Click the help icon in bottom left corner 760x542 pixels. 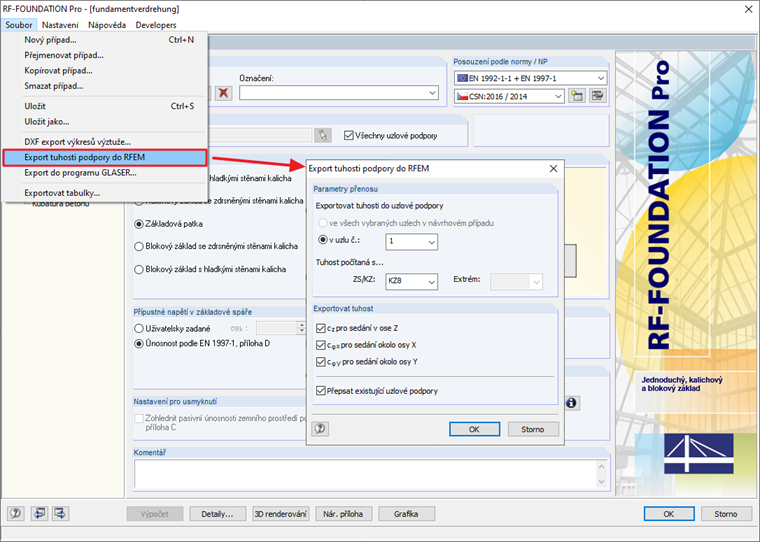[x=16, y=513]
